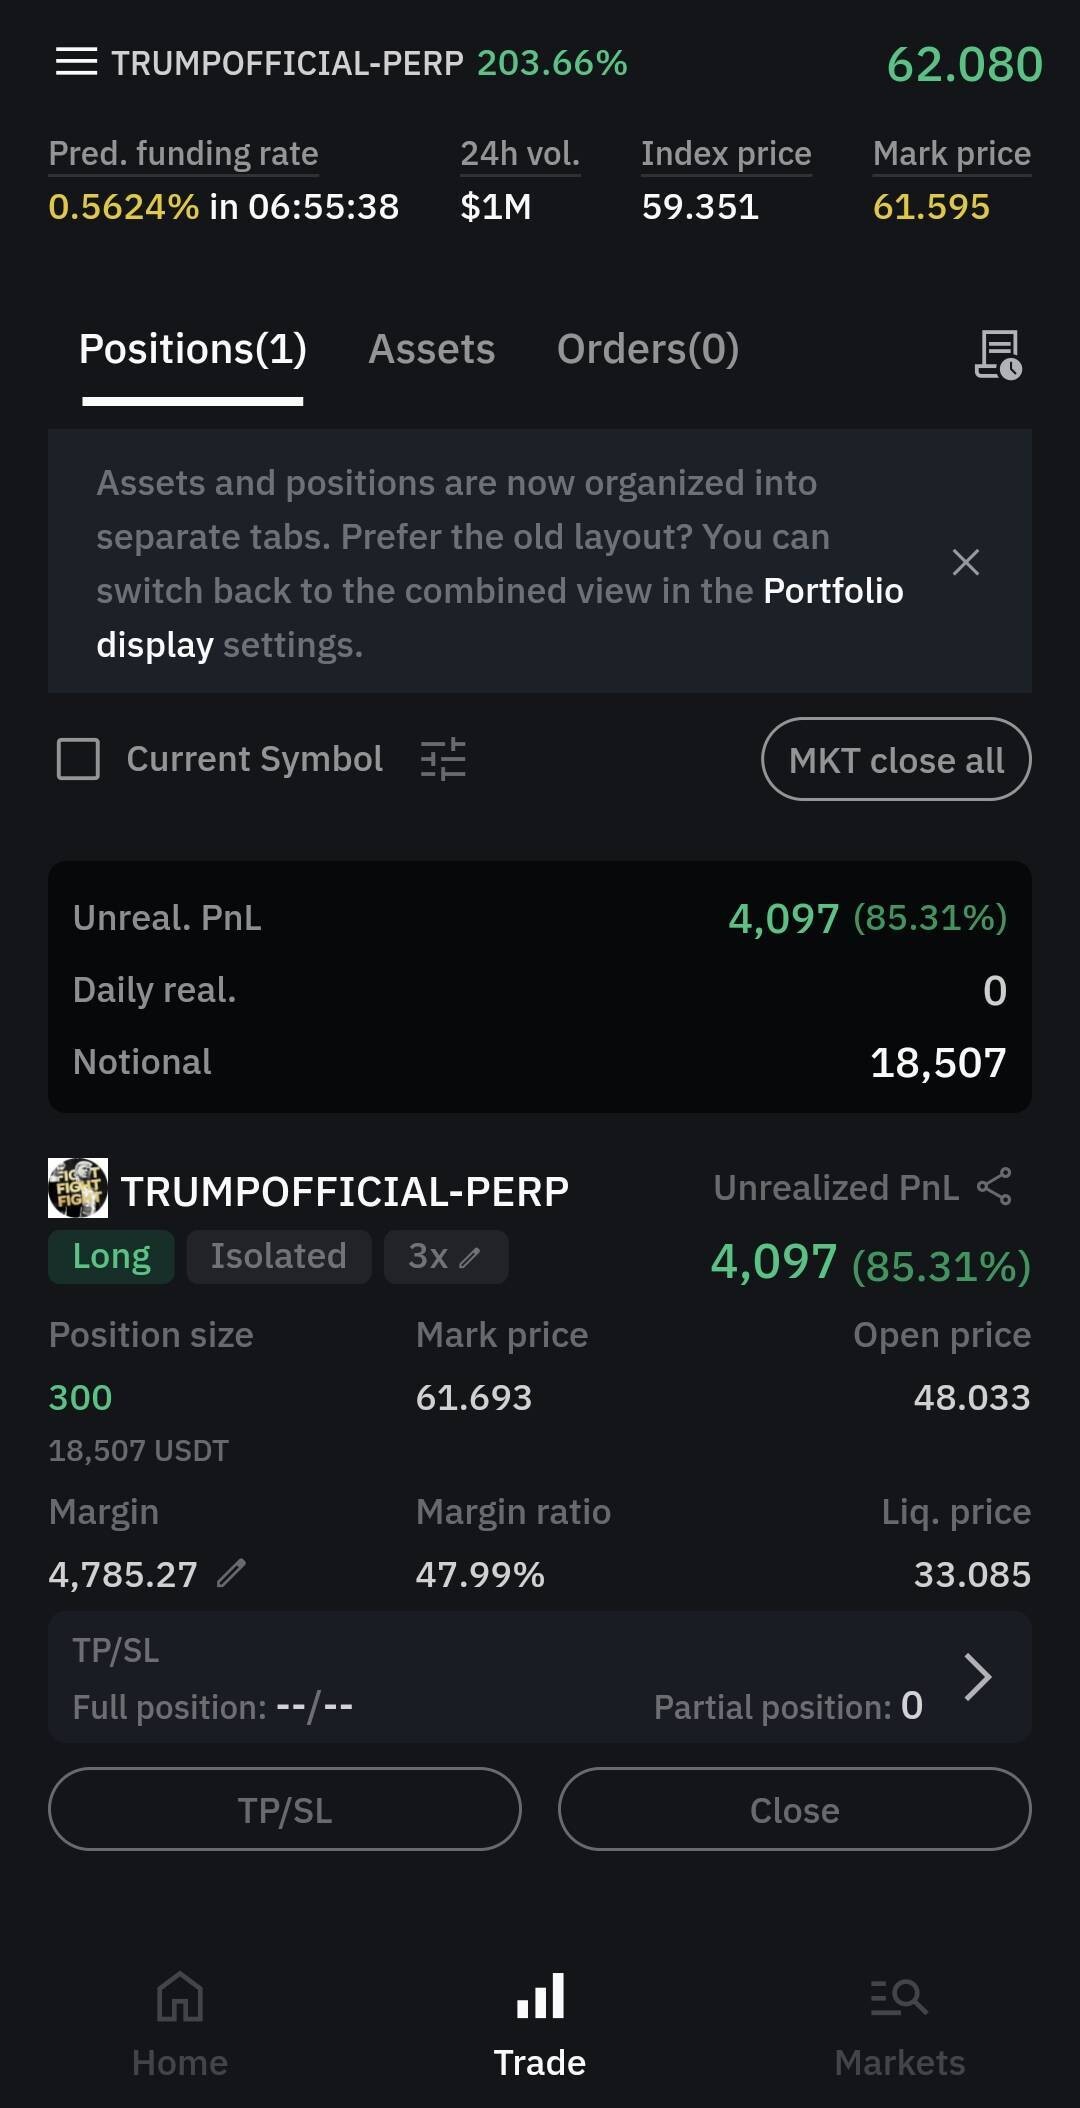The image size is (1080, 2108).
Task: Tap the TRUMPOFFICIAL token logo thumbnail
Action: tap(78, 1188)
